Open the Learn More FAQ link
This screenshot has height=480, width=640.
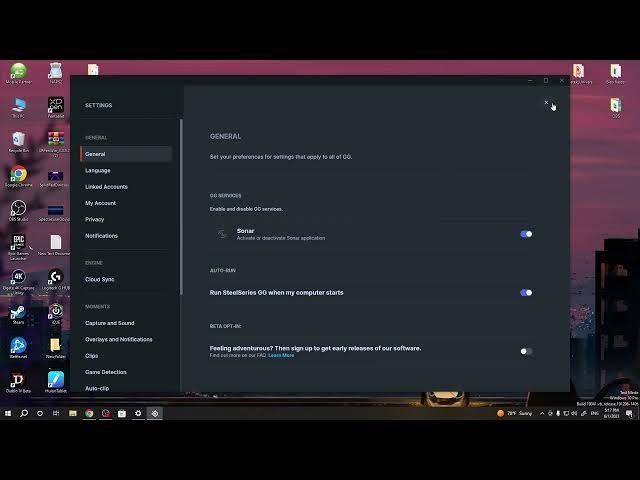coord(281,356)
